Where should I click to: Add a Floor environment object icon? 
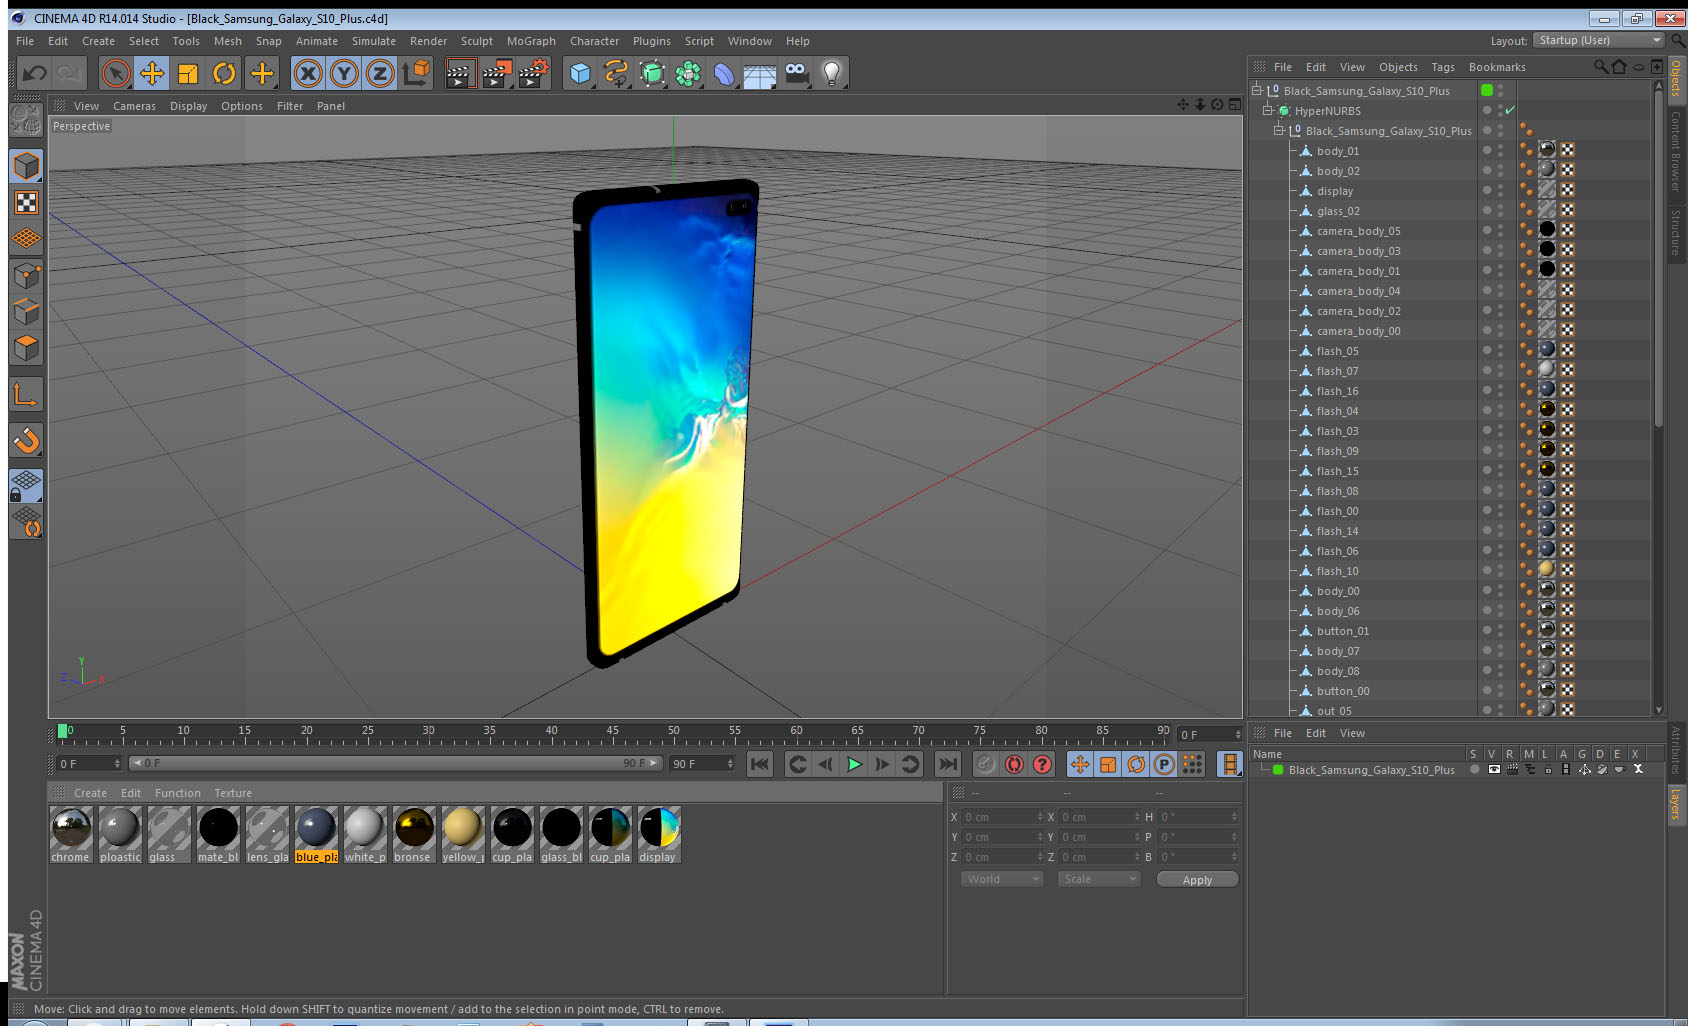click(760, 73)
